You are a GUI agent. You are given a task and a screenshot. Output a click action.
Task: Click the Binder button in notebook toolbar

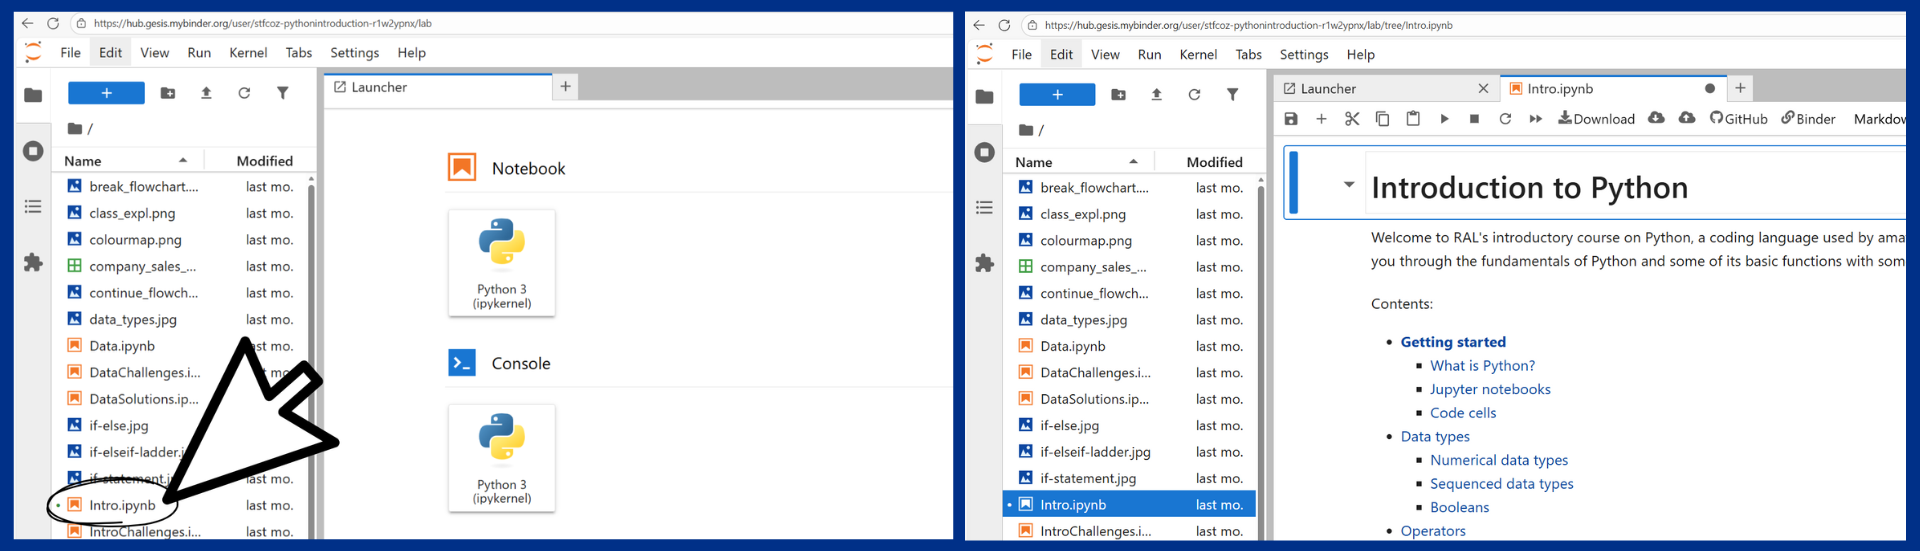click(1808, 119)
